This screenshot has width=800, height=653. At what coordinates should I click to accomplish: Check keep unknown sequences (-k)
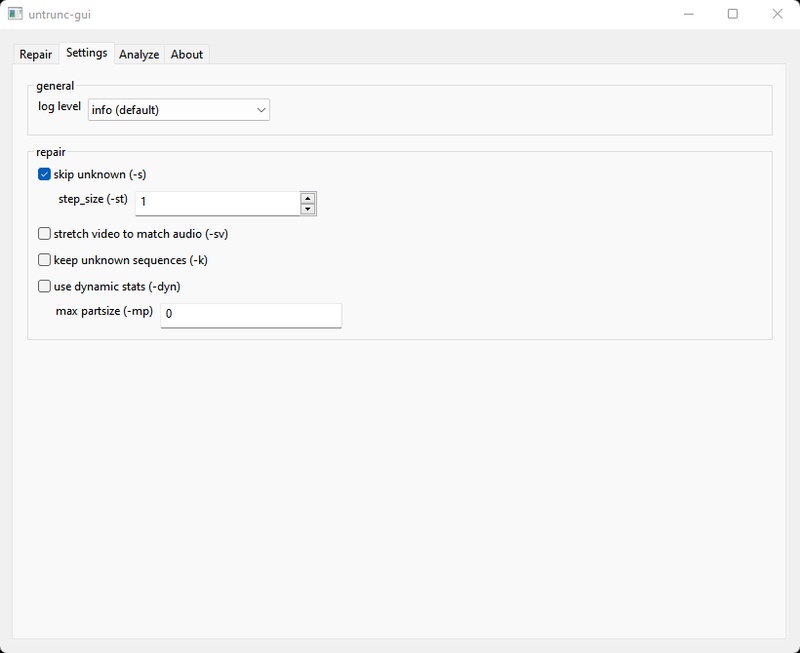click(42, 261)
